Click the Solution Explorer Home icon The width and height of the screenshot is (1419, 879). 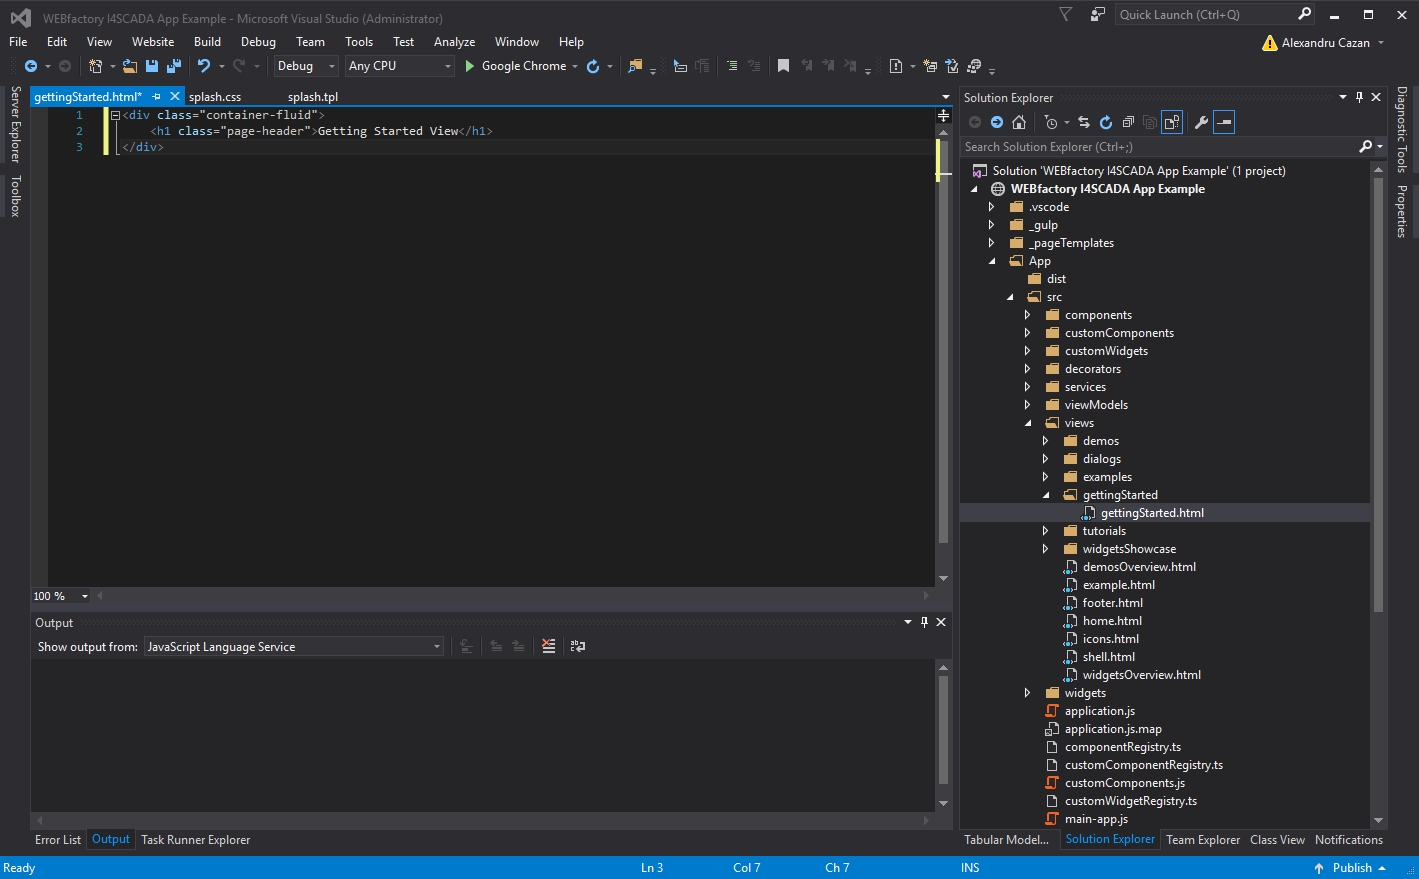coord(1019,122)
